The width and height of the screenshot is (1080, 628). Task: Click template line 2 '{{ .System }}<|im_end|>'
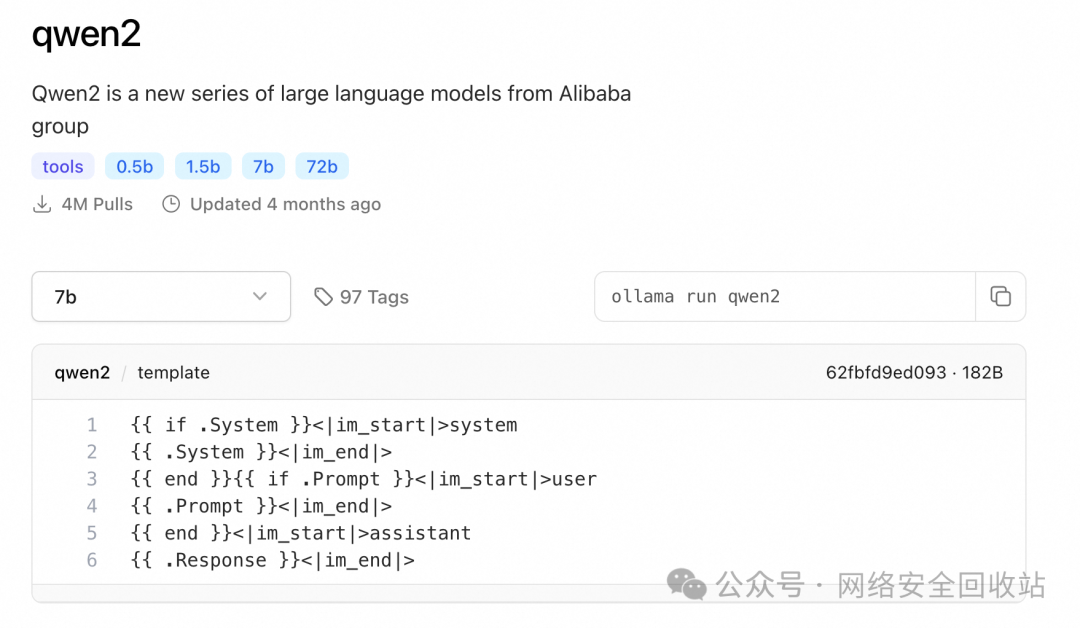[261, 452]
